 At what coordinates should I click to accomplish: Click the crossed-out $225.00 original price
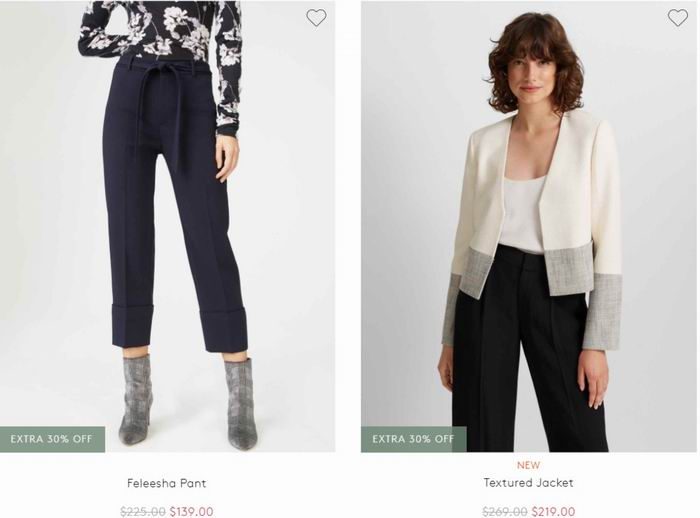click(143, 511)
